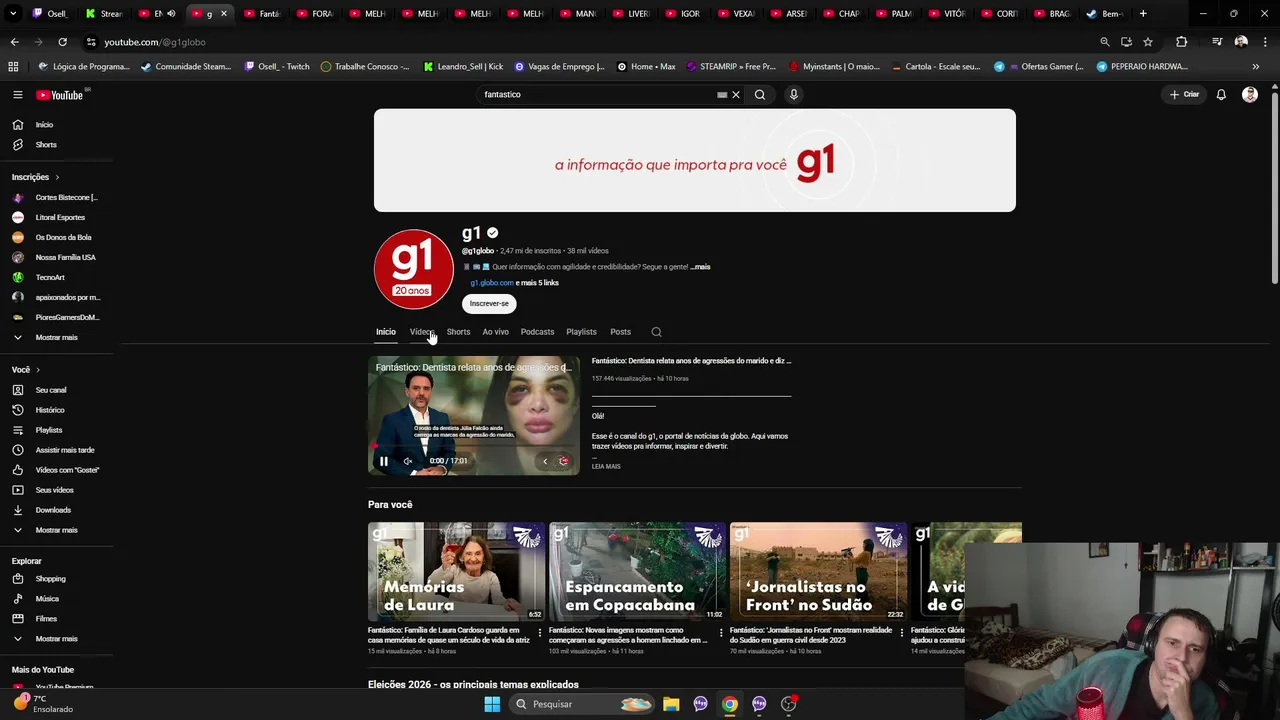Open the Chrome apps grid in bookmarks bar
Viewport: 1280px width, 720px height.
click(13, 67)
